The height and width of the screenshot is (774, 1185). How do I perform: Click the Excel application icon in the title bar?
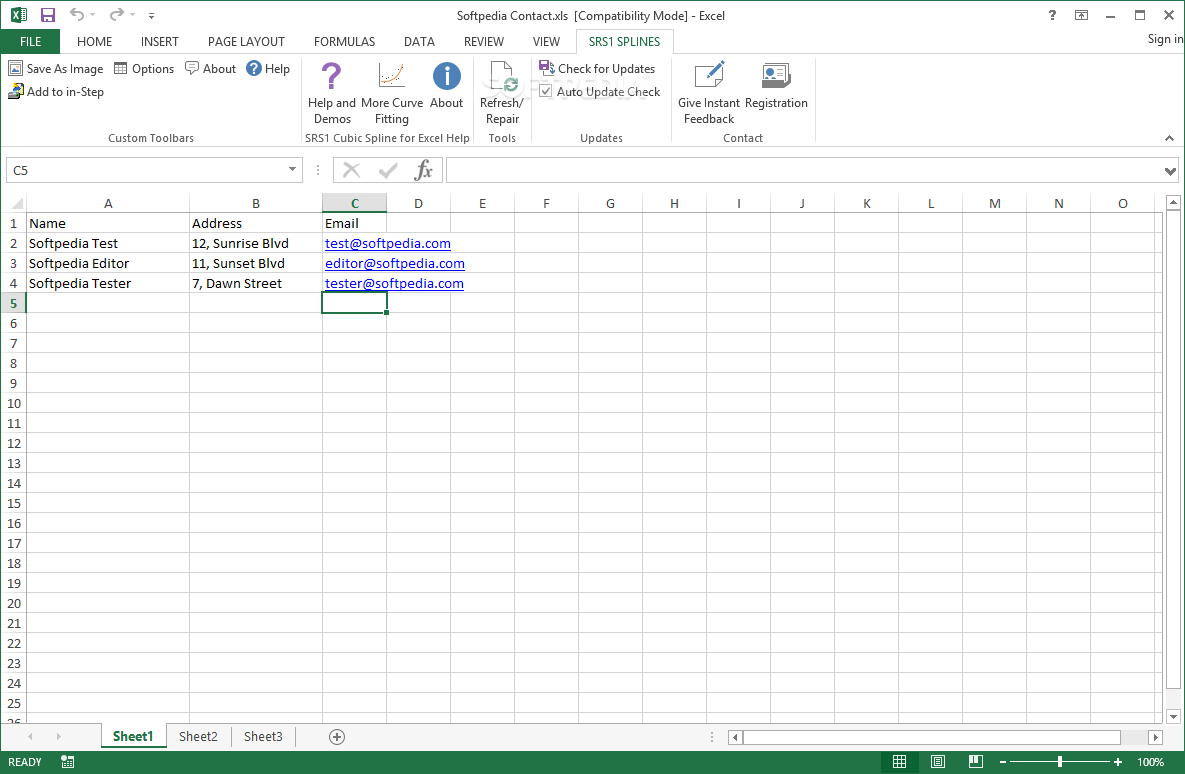(x=19, y=15)
